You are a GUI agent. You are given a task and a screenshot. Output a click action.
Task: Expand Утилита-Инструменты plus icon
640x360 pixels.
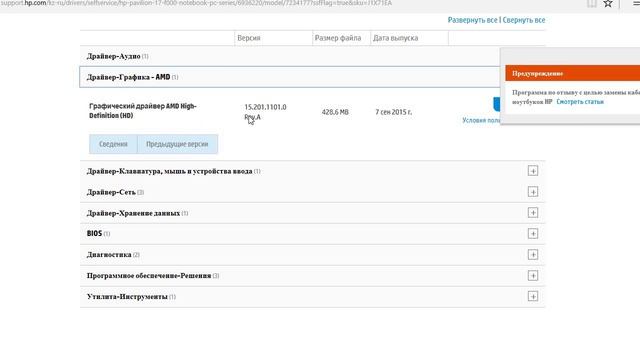(533, 296)
